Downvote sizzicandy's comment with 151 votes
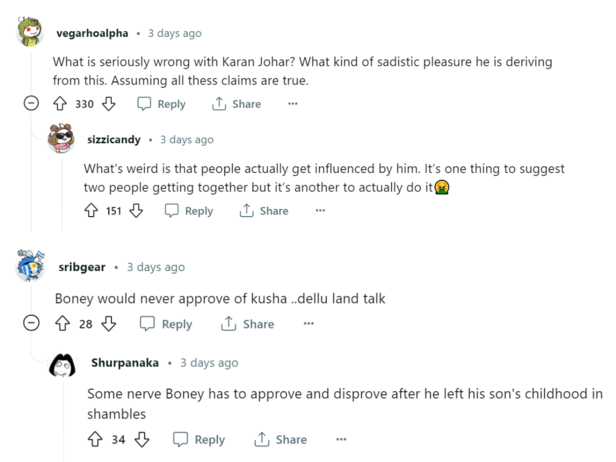Image resolution: width=616 pixels, height=462 pixels. [x=136, y=211]
